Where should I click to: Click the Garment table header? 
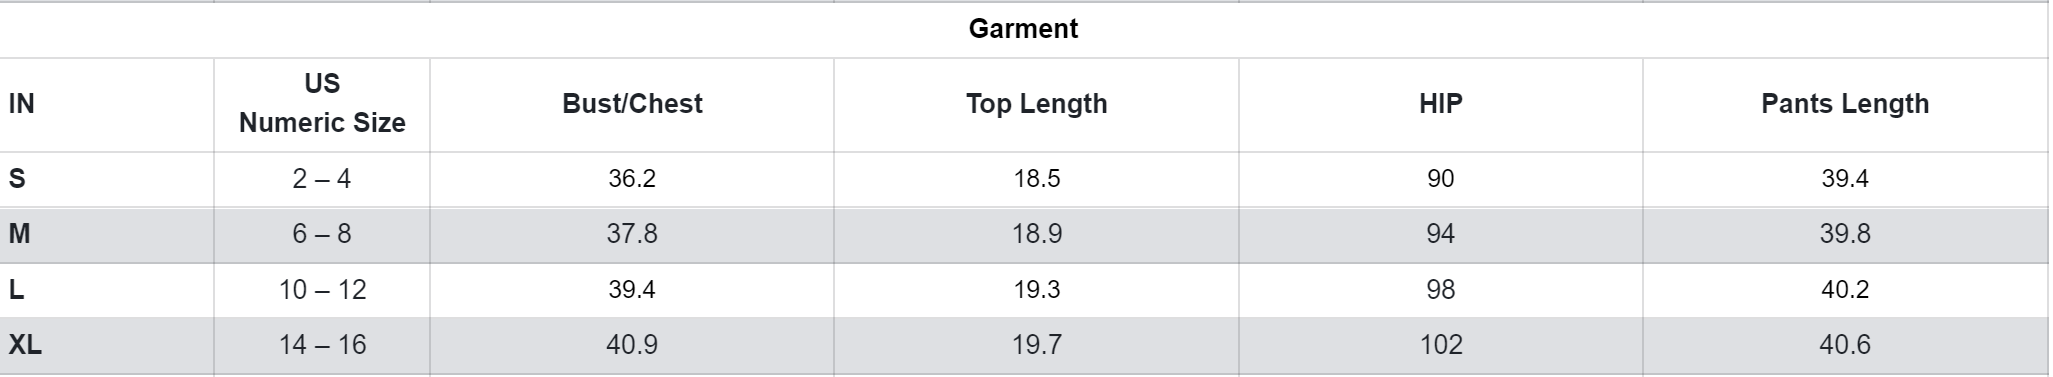click(x=1023, y=29)
